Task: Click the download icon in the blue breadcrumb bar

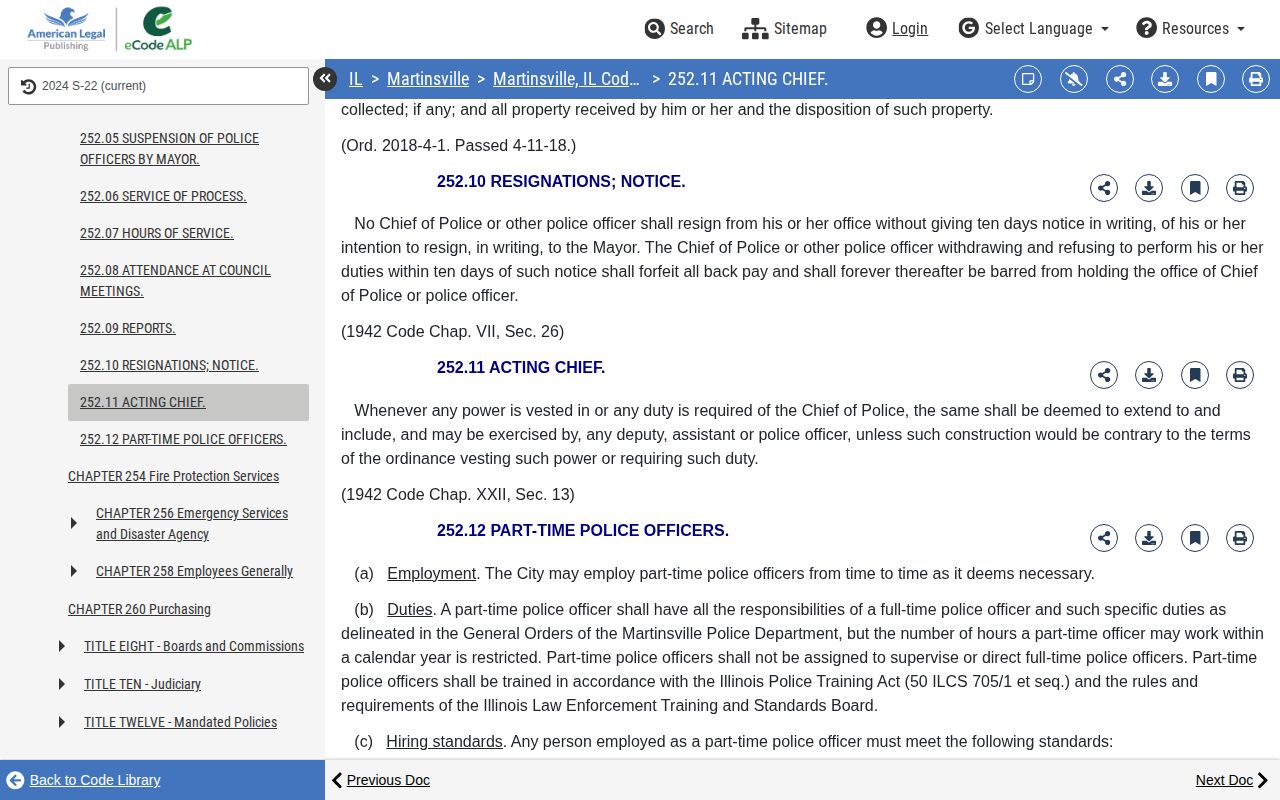Action: coord(1165,79)
